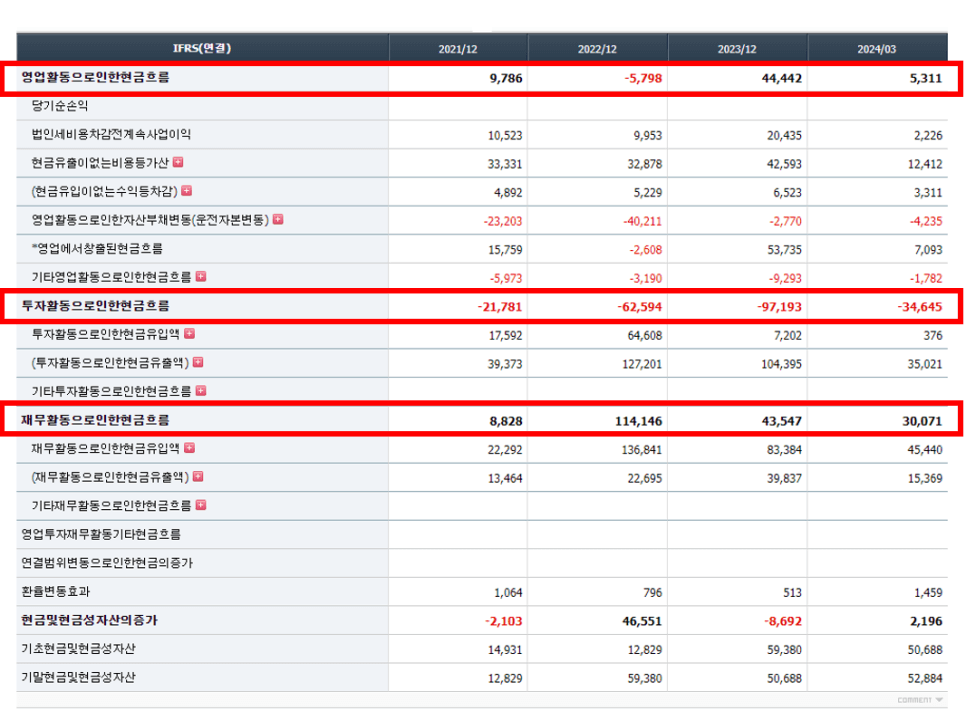Expand 투자활동으로인한현금유입액 plus icon
This screenshot has width=966, height=711.
coord(189,333)
